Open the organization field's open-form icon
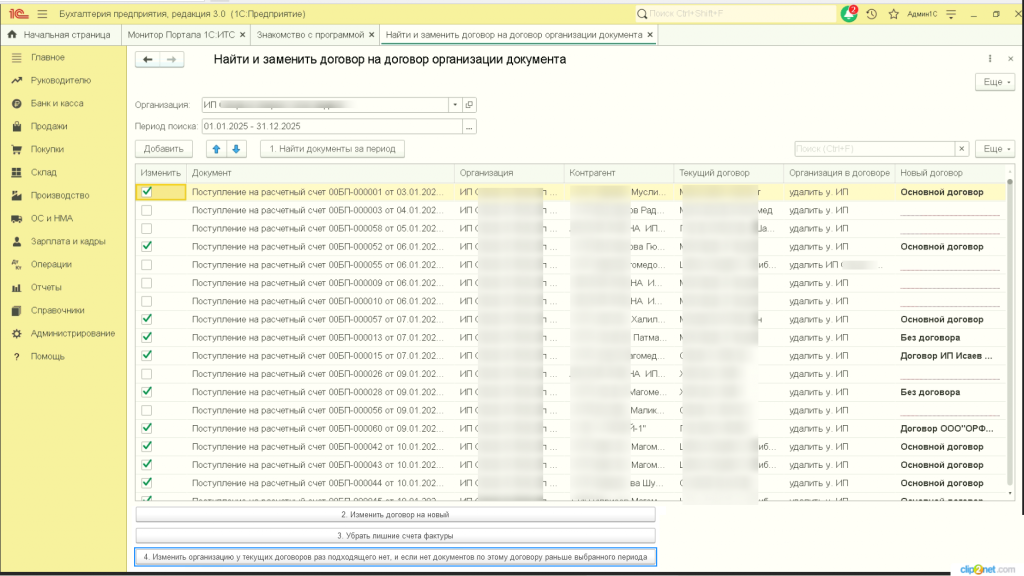The height and width of the screenshot is (576, 1024). point(469,104)
